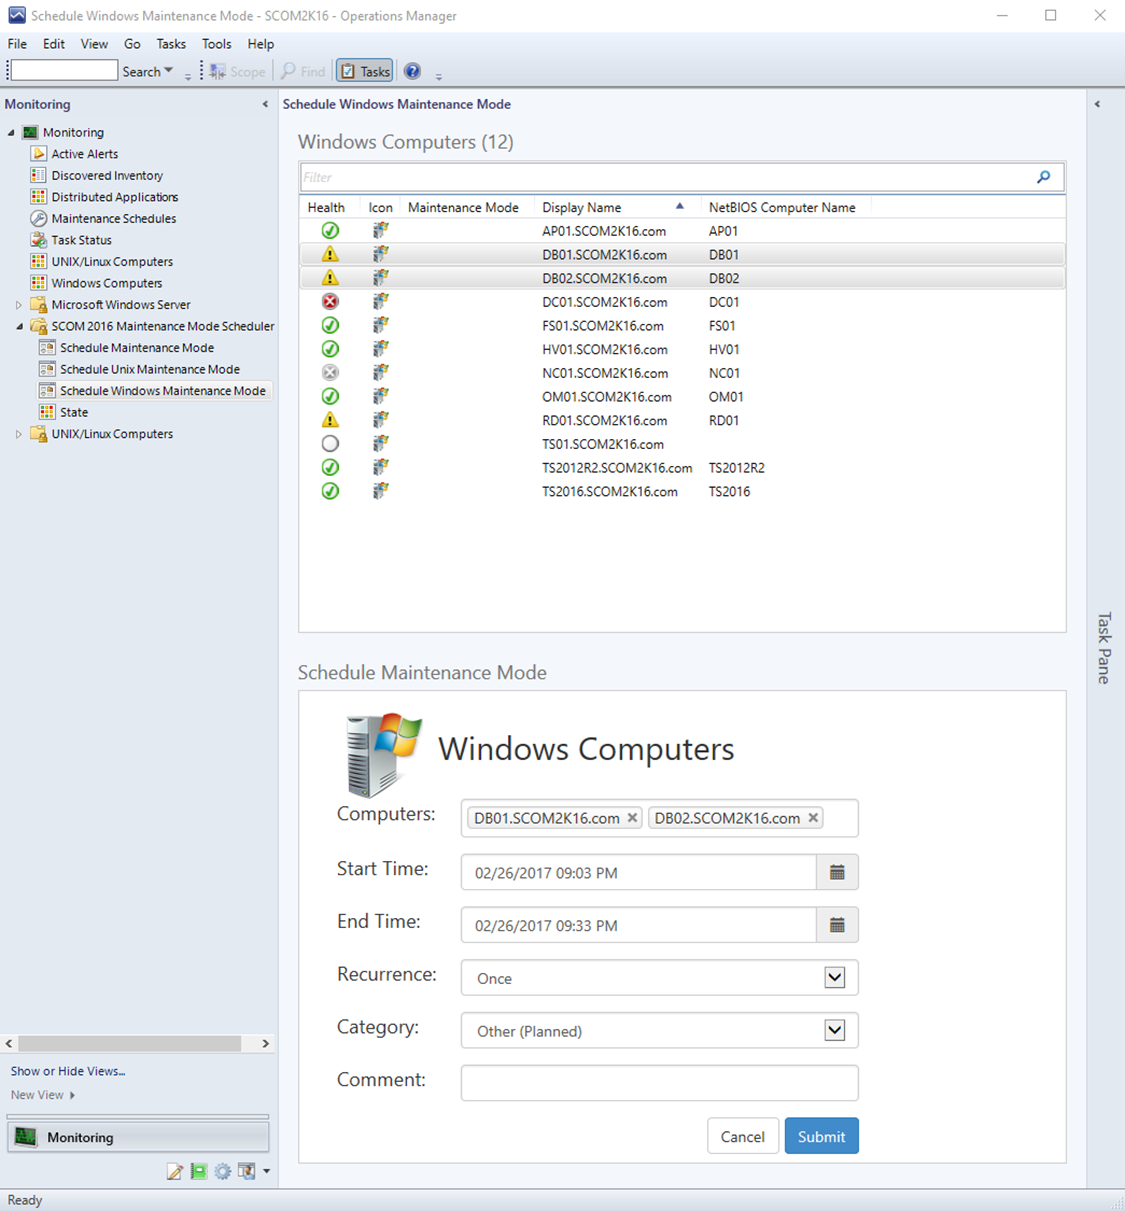Open the New View submenu link

pyautogui.click(x=42, y=1095)
